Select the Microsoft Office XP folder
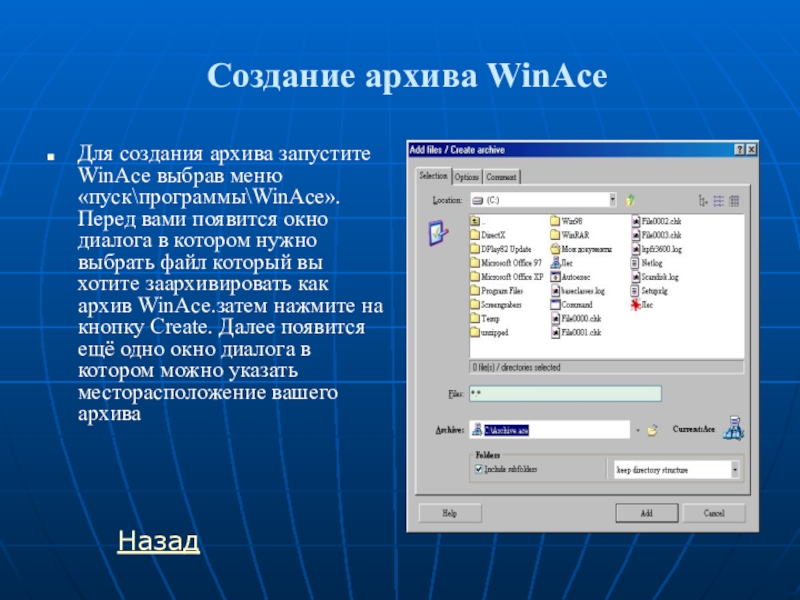This screenshot has height=600, width=800. [x=507, y=277]
